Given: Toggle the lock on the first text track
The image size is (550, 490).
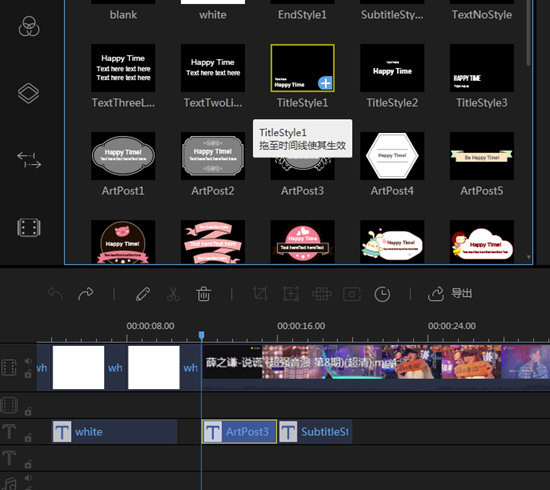Looking at the screenshot, I should coord(28,438).
